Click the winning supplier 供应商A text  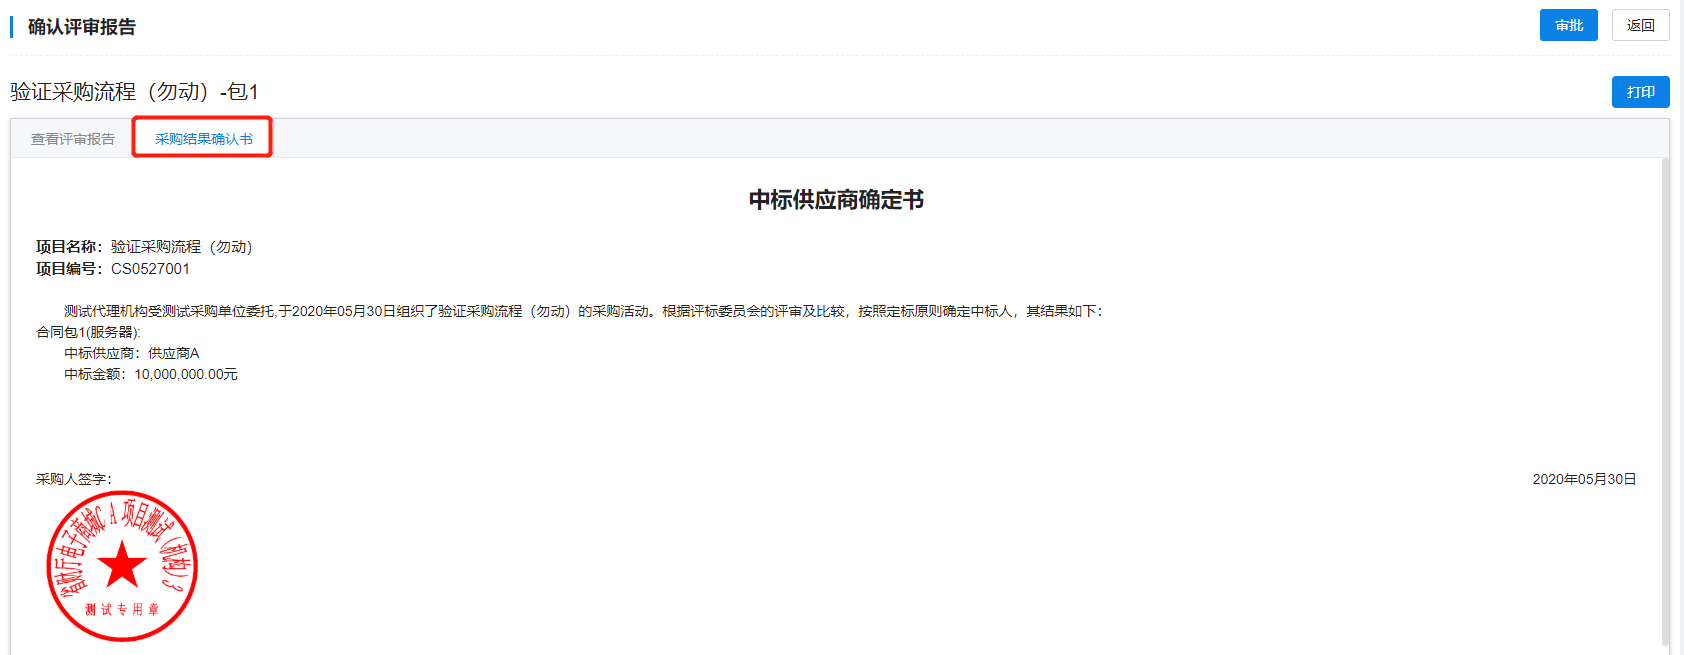[x=174, y=353]
